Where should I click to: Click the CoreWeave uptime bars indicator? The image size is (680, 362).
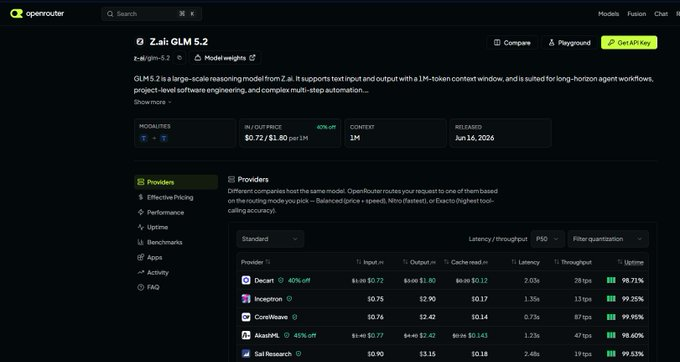click(611, 317)
